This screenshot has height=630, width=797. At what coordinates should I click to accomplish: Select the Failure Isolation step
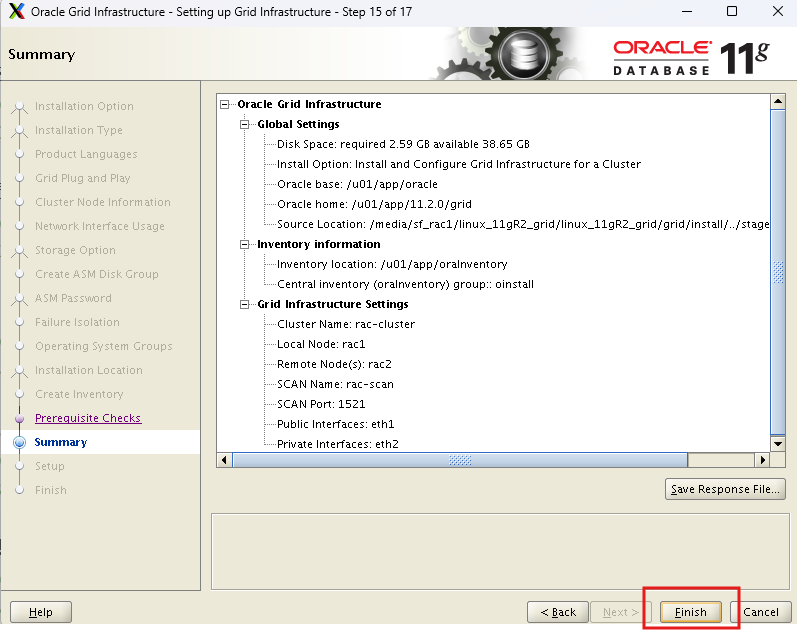click(77, 322)
